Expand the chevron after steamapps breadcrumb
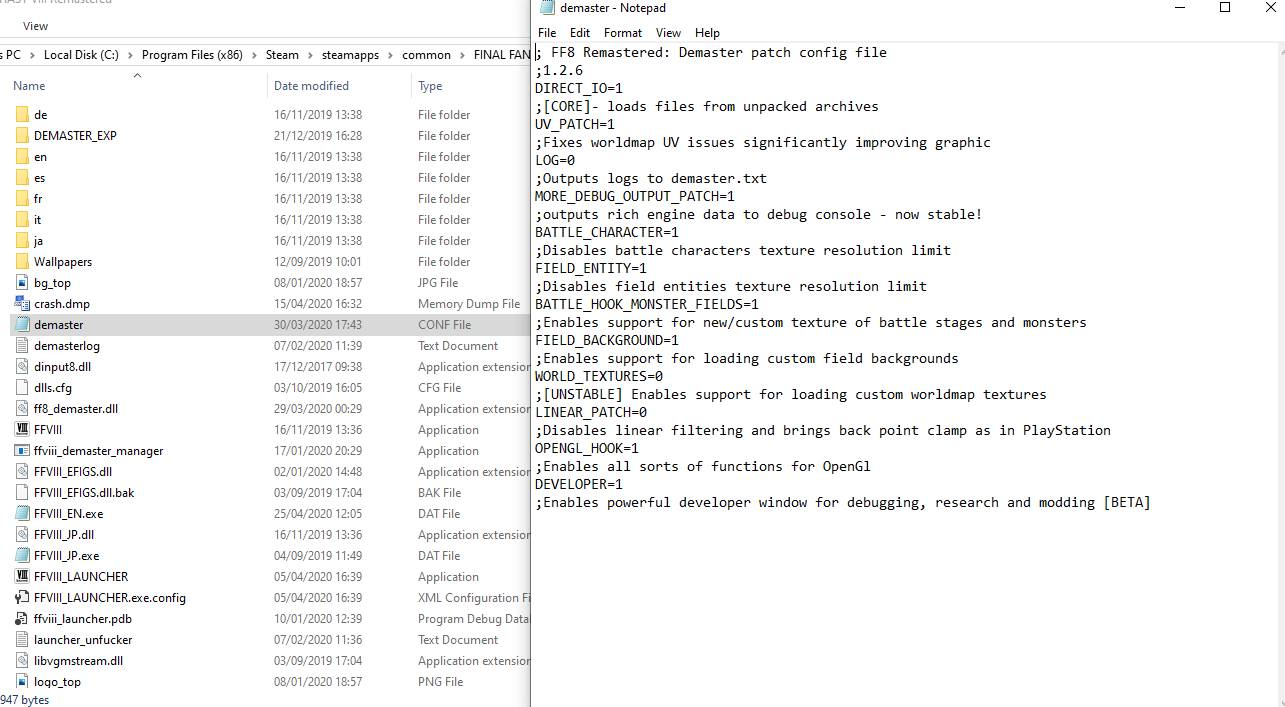The width and height of the screenshot is (1285, 707). coord(391,55)
